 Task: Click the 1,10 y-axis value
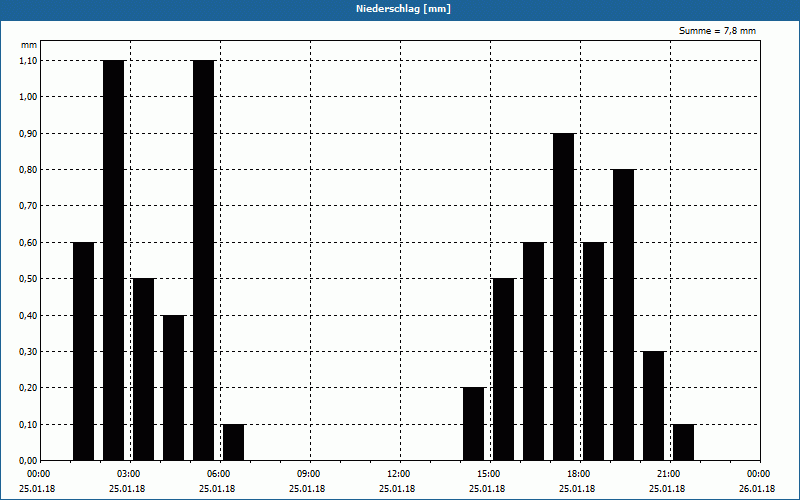[x=29, y=61]
